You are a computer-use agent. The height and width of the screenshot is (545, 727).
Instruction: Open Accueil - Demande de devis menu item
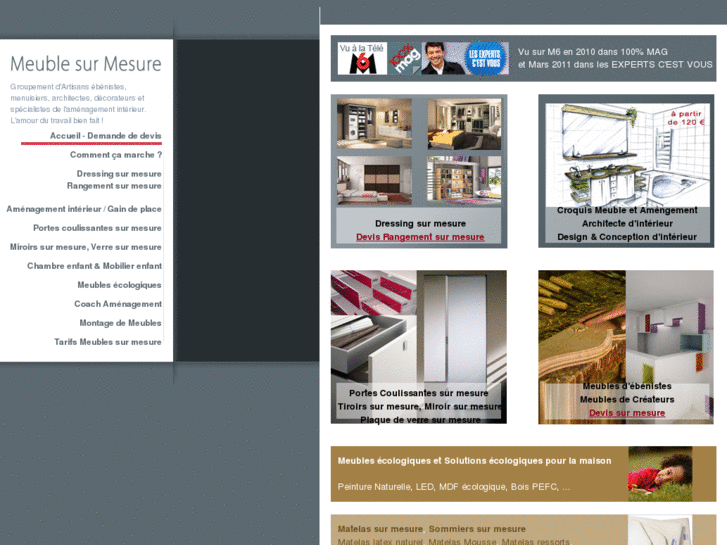(x=106, y=136)
